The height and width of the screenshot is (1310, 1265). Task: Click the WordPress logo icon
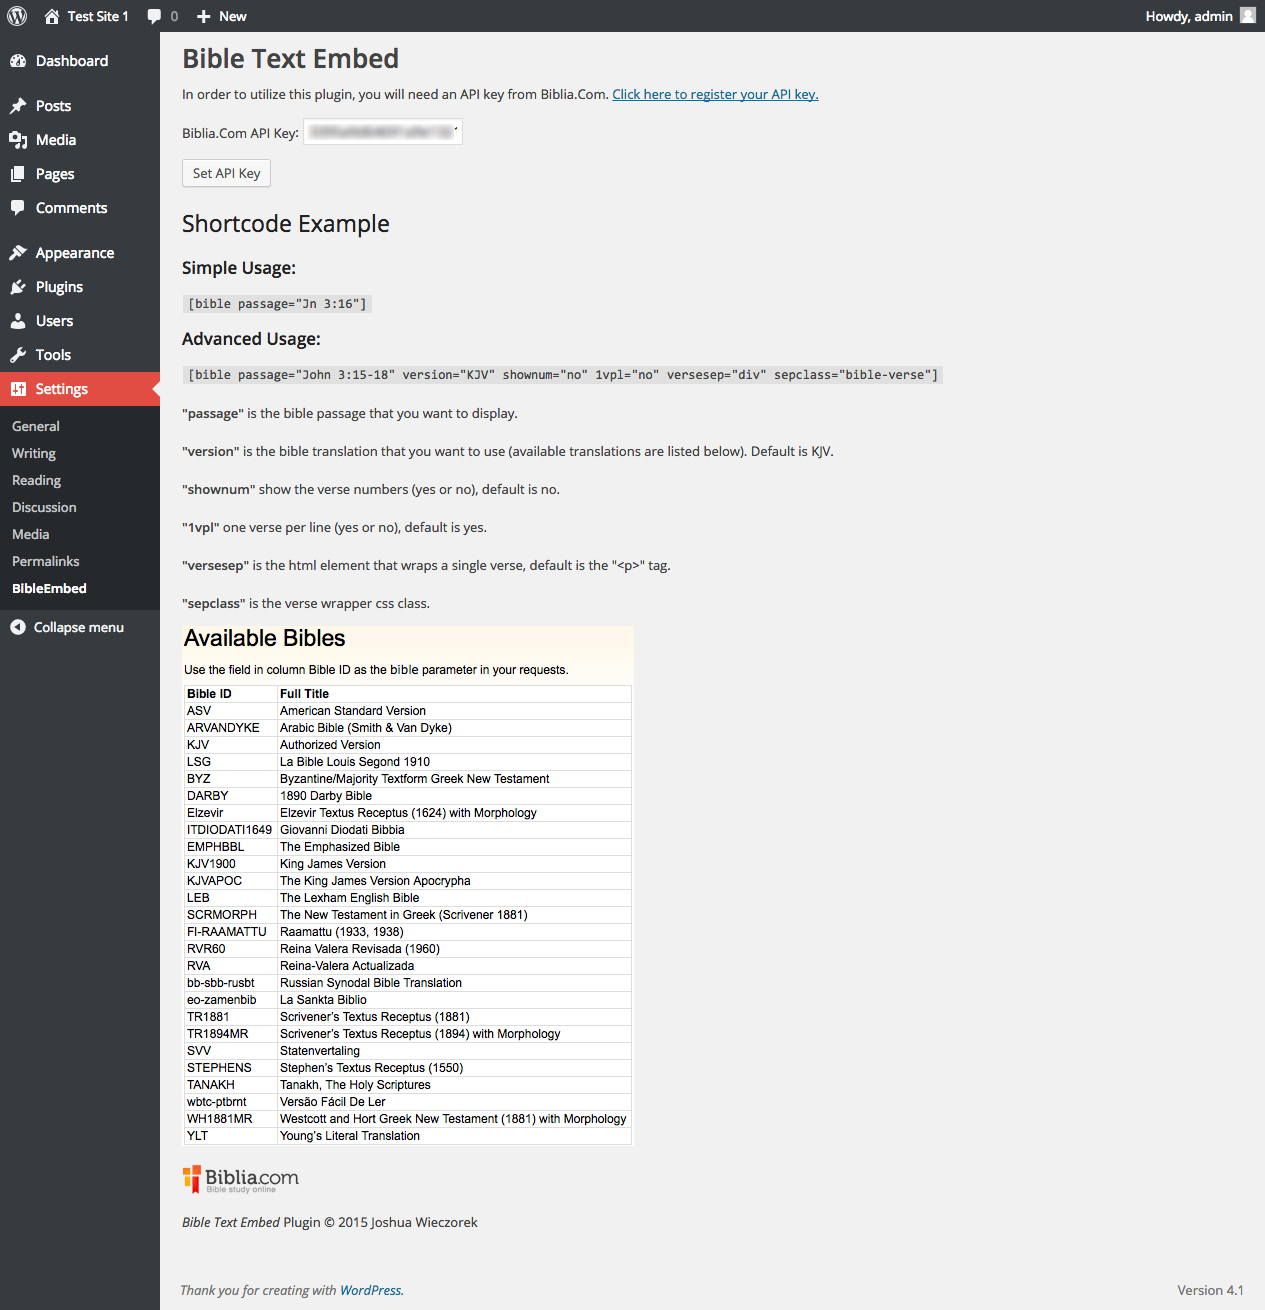17,16
